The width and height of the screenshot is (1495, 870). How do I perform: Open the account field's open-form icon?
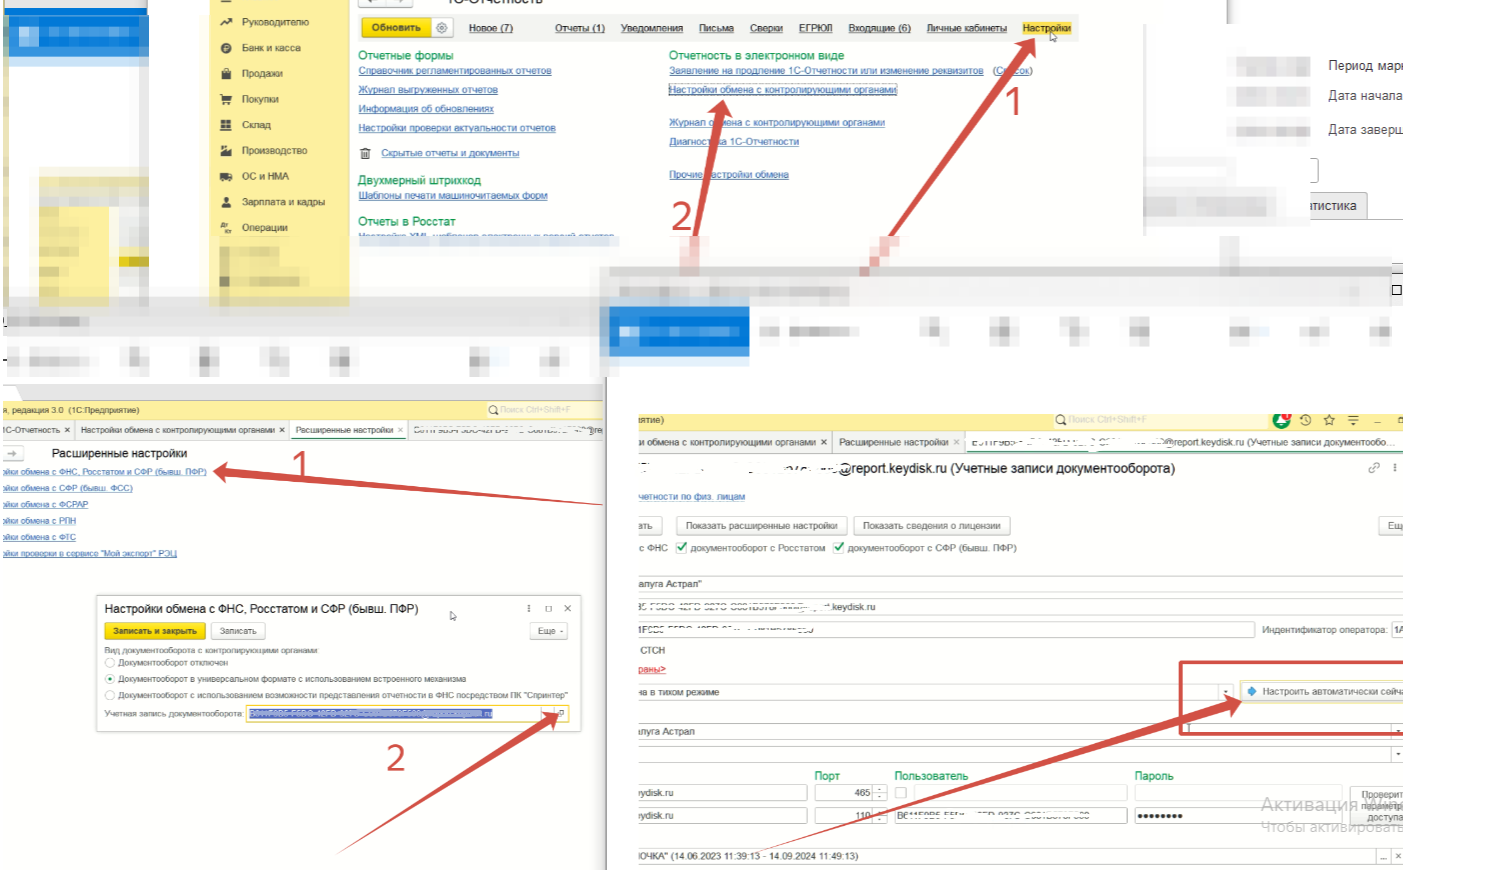[560, 714]
